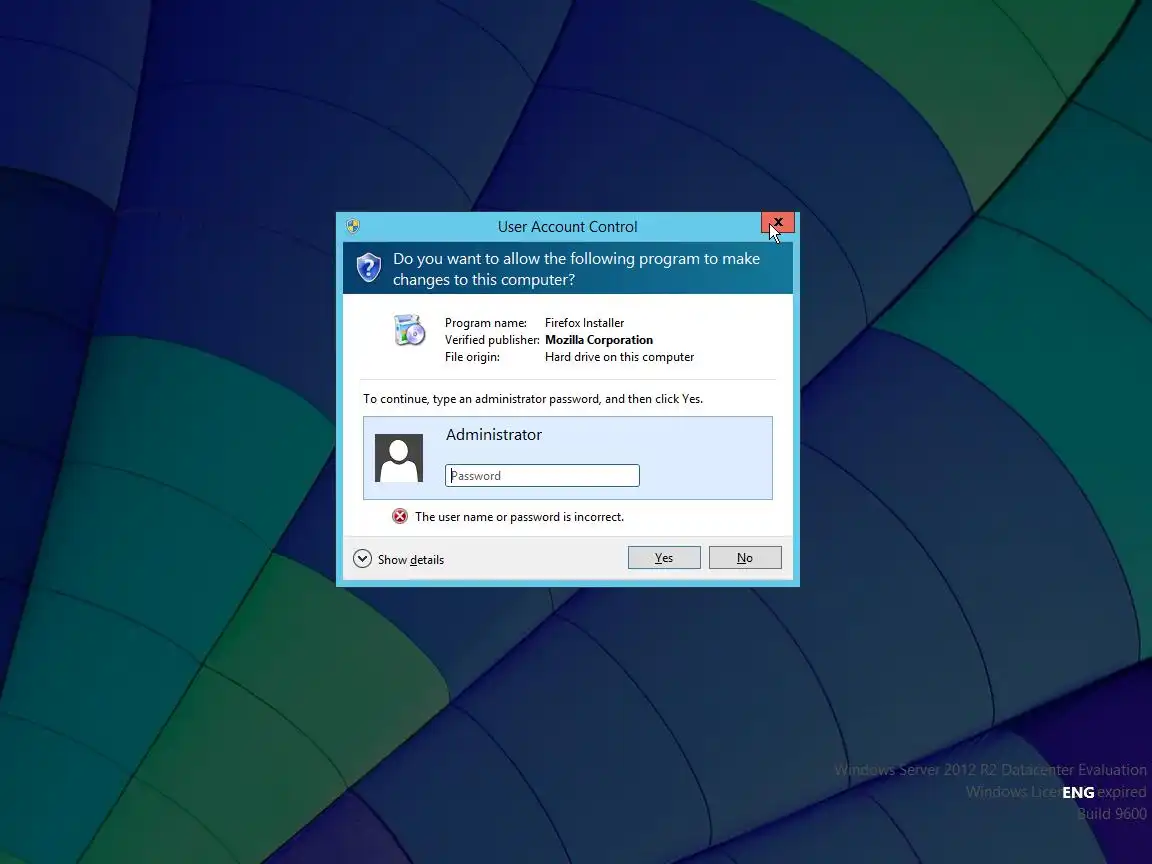This screenshot has width=1152, height=864.
Task: Click the ENG language indicator
Action: coord(1078,792)
